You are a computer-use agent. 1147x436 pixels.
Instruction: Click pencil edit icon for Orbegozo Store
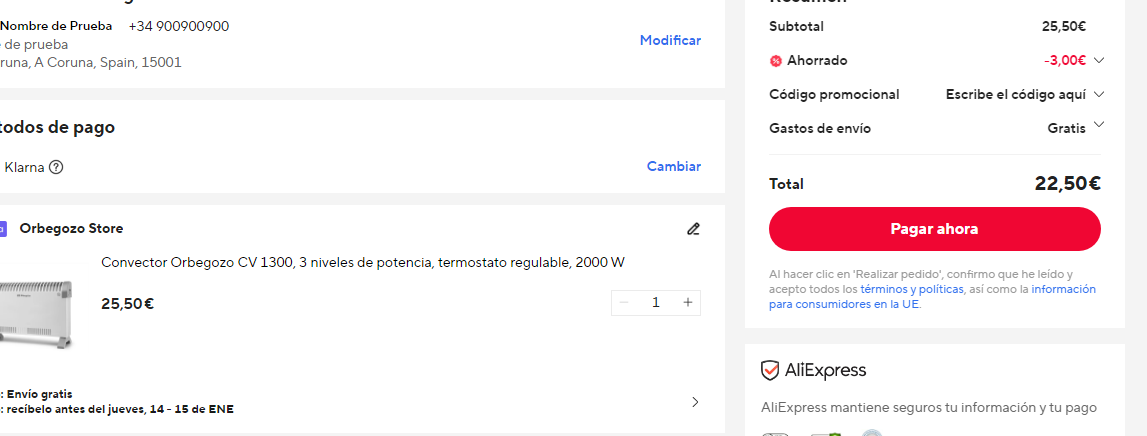(693, 229)
